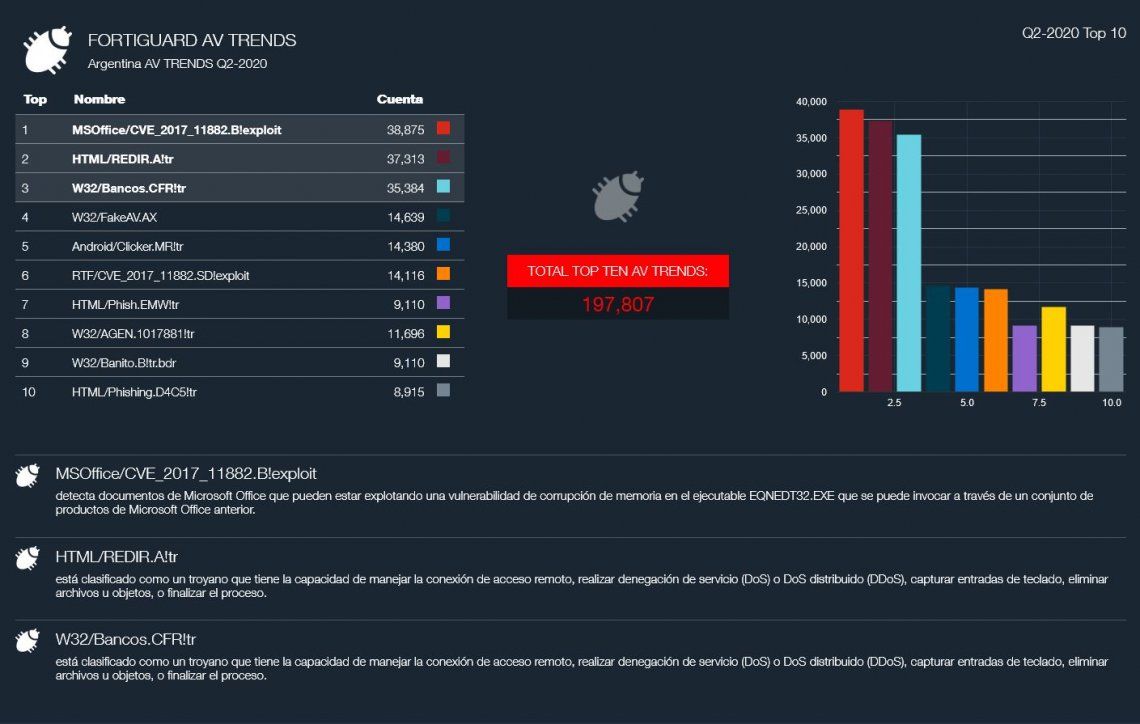The height and width of the screenshot is (724, 1140).
Task: Click the Q2-2020 Top 10 label
Action: tap(1073, 33)
